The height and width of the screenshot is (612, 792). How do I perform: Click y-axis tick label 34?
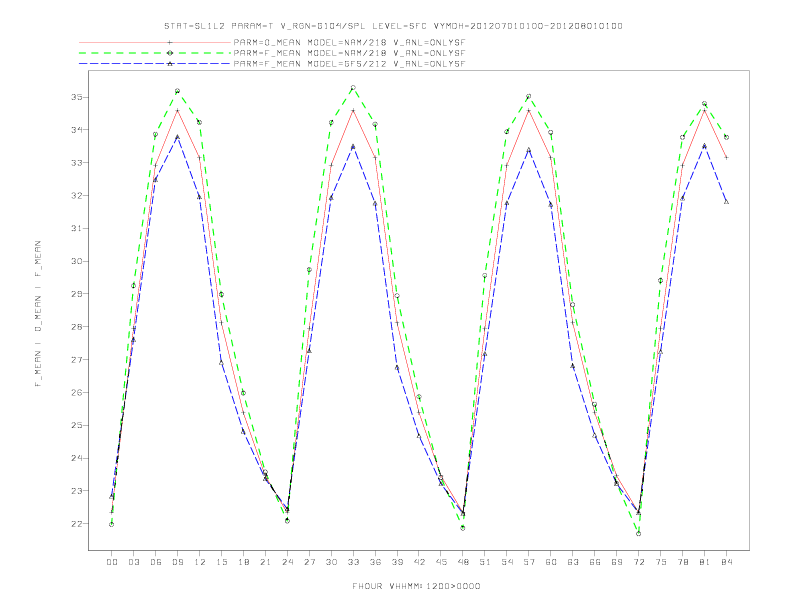pyautogui.click(x=77, y=130)
